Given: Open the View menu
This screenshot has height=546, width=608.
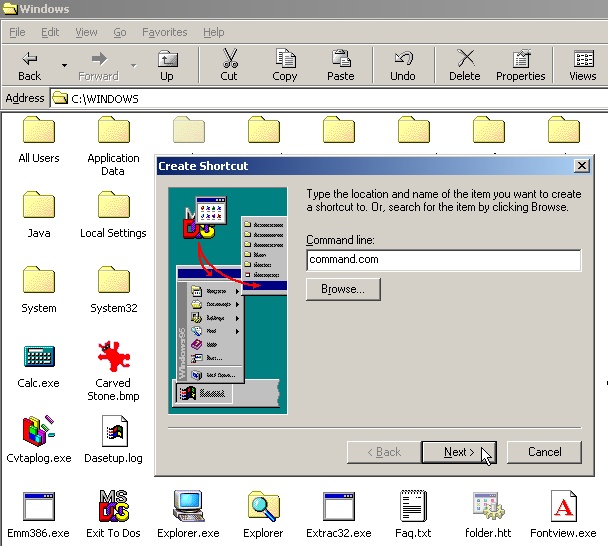Looking at the screenshot, I should [x=86, y=32].
